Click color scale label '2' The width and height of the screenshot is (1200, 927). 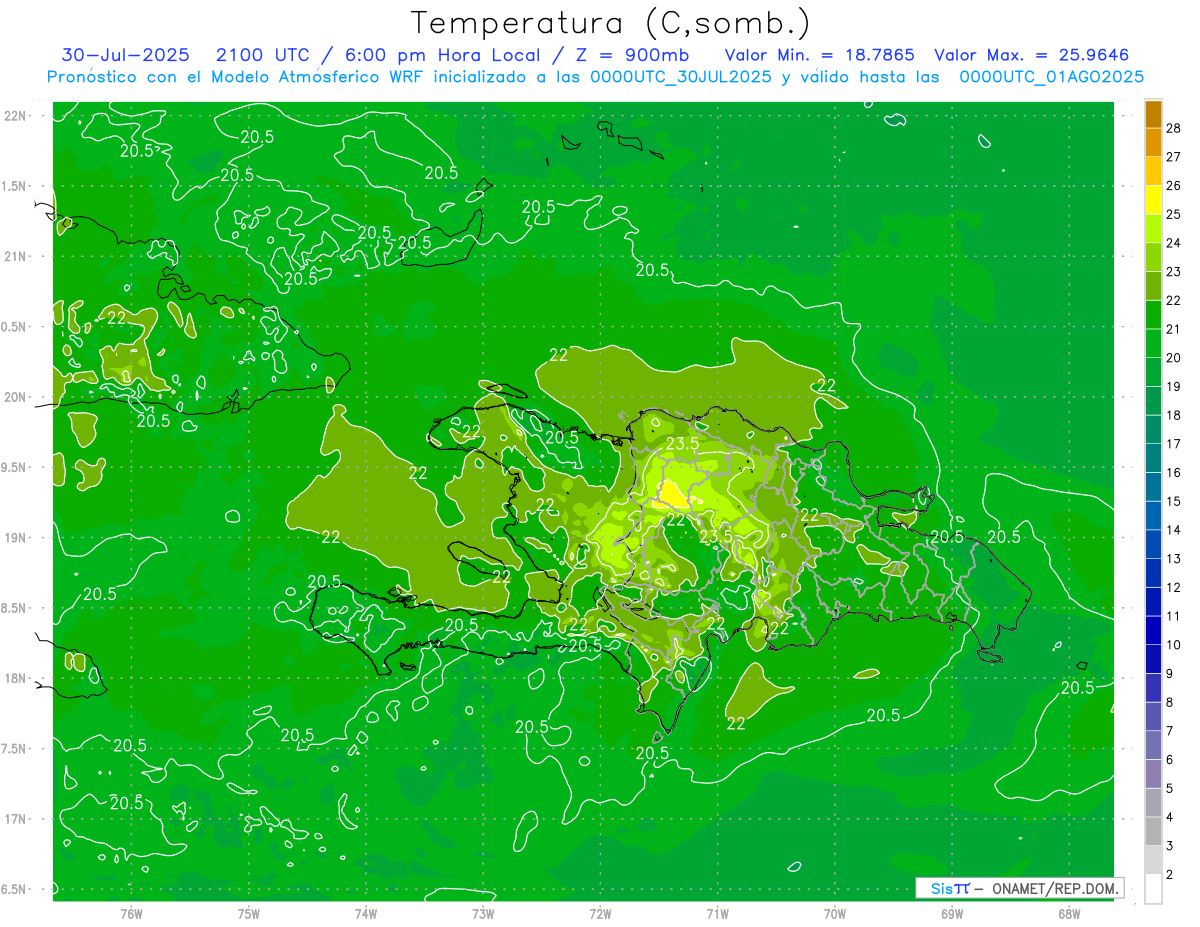[x=1171, y=875]
